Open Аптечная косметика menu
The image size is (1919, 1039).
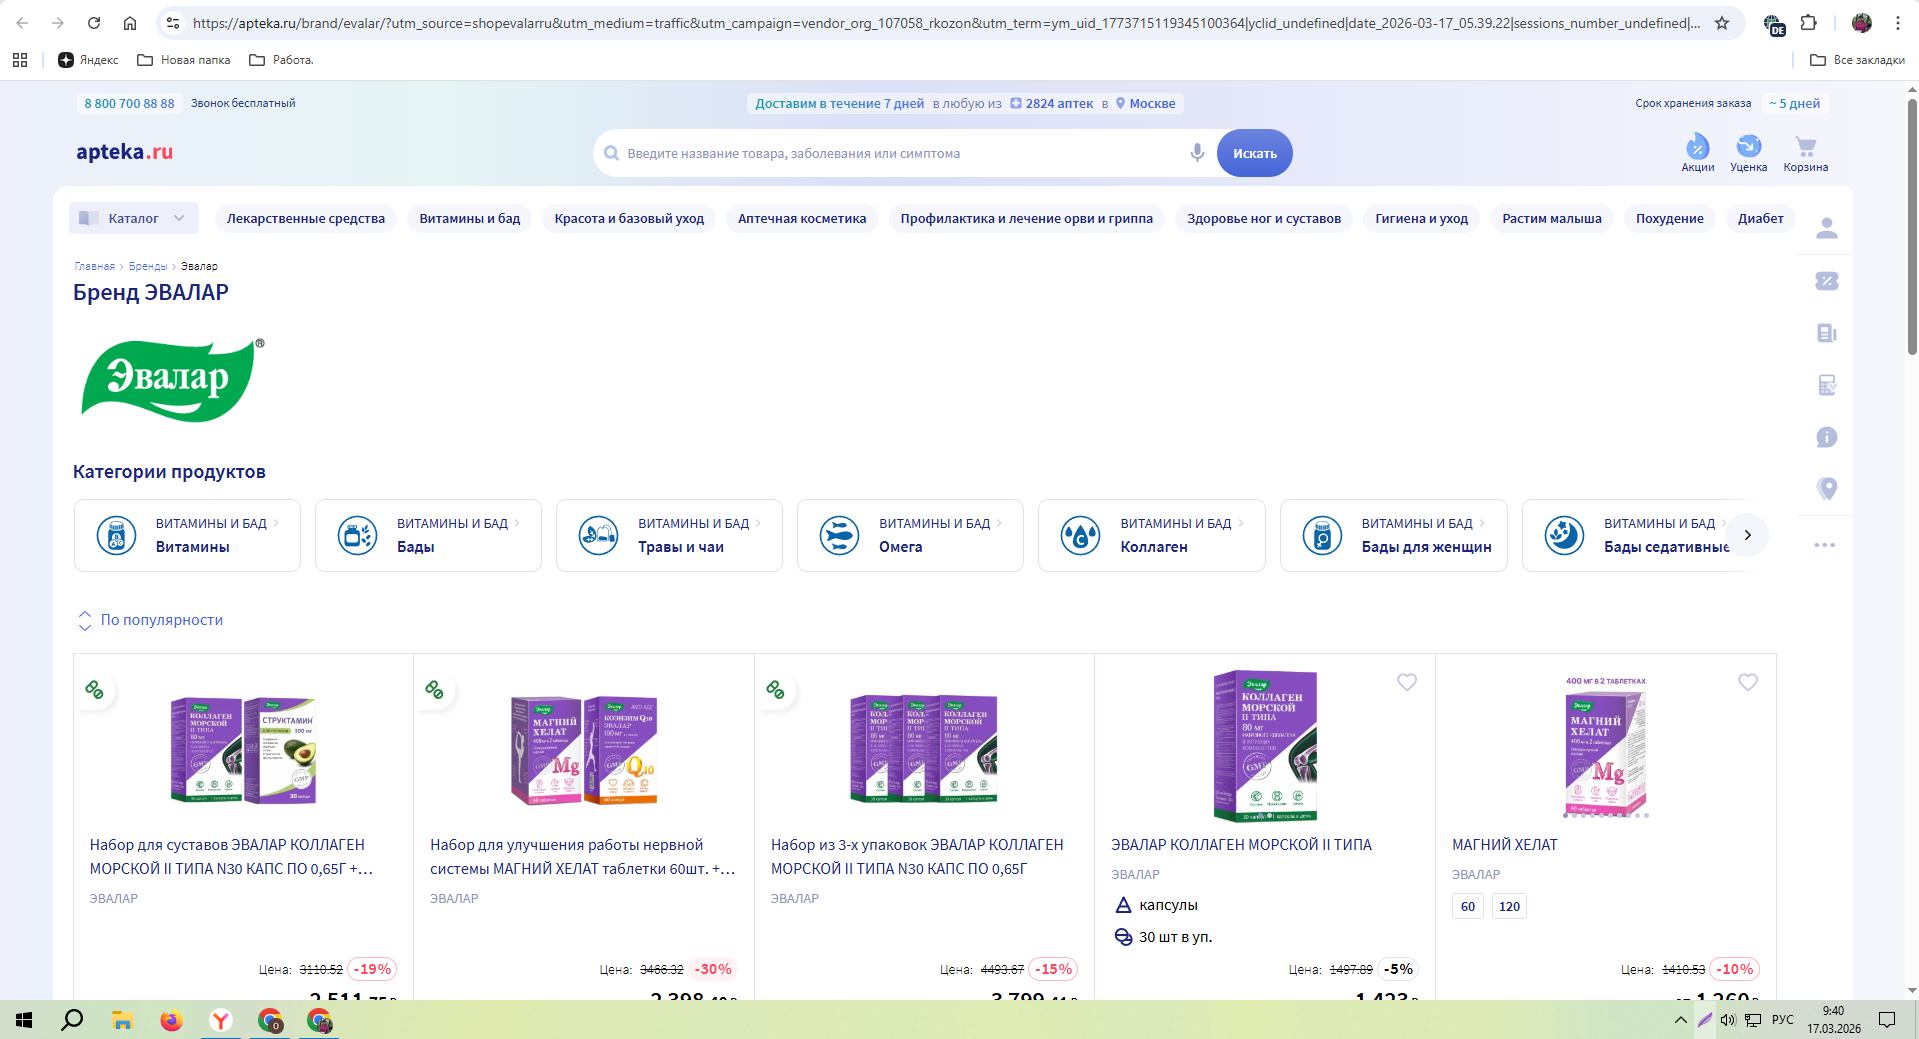[x=802, y=218]
